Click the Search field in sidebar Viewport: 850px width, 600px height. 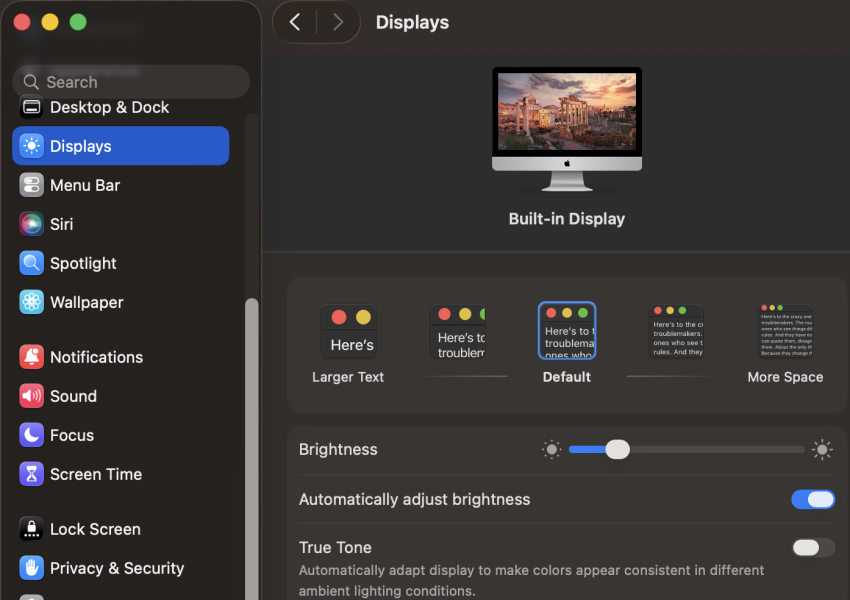130,82
